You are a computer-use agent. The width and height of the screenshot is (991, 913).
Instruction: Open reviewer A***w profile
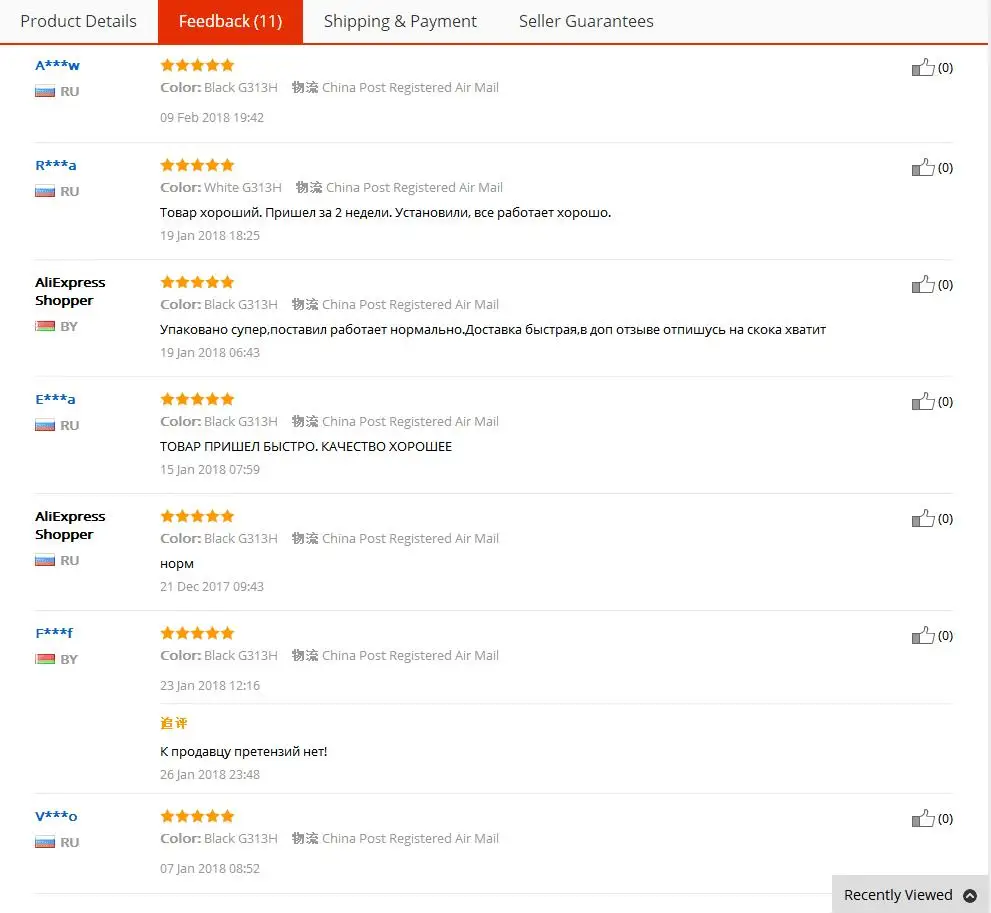(x=58, y=66)
